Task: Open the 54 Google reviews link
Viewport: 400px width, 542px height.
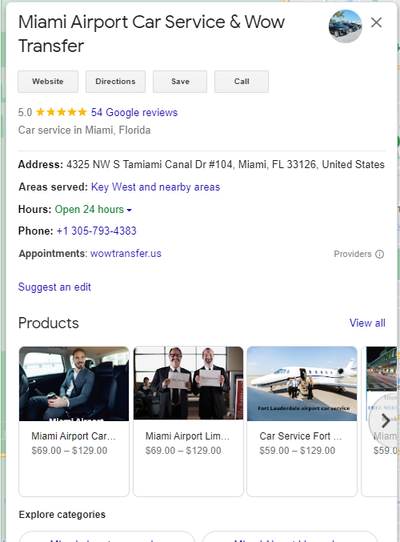Action: coord(134,112)
